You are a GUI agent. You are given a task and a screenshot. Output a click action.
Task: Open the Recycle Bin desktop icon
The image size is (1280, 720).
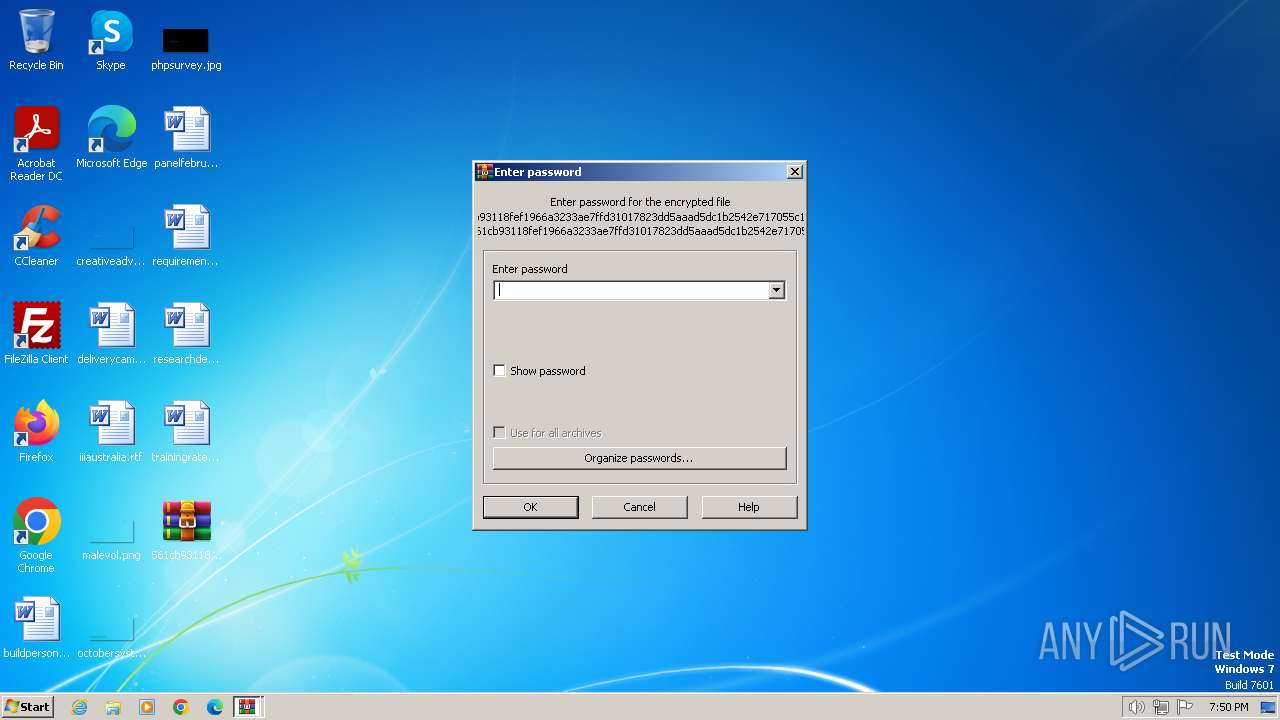36,40
